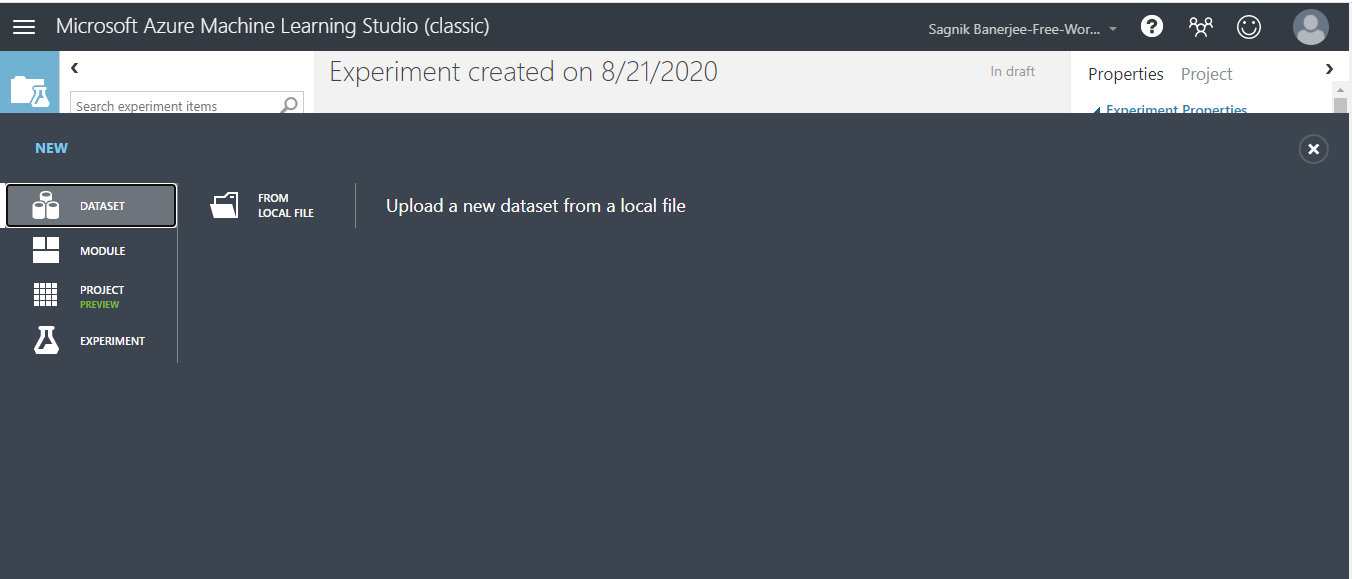The width and height of the screenshot is (1352, 579).
Task: Select PROJECT preview in the NEW menu
Action: pos(91,296)
